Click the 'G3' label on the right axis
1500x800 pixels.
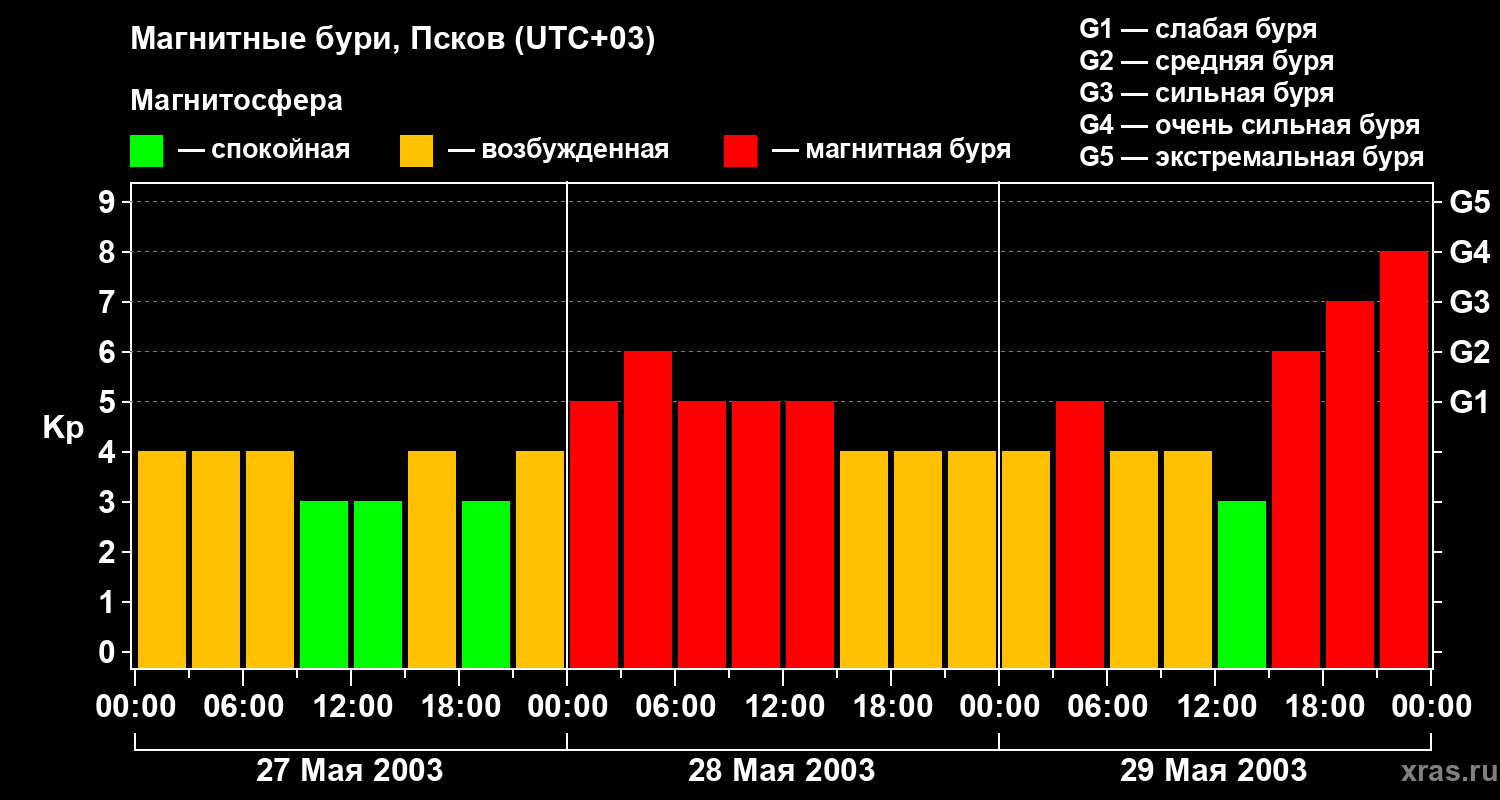tap(1469, 302)
